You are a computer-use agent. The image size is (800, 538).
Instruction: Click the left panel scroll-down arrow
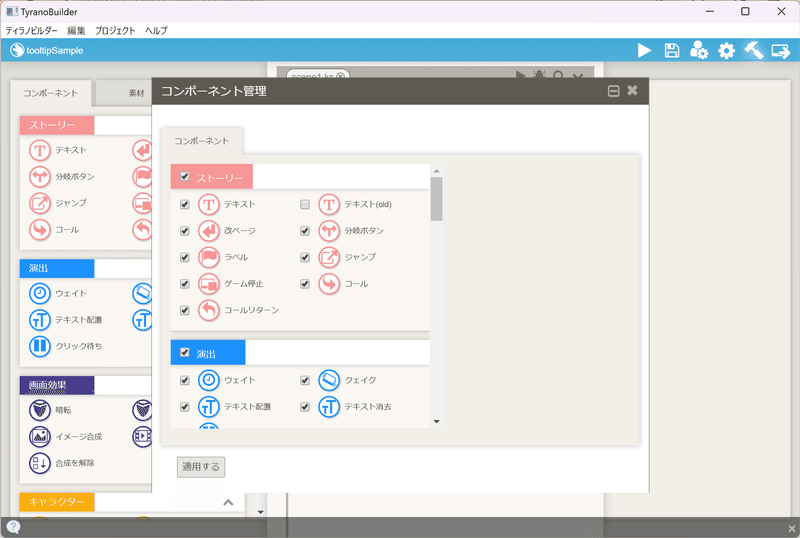[x=261, y=512]
